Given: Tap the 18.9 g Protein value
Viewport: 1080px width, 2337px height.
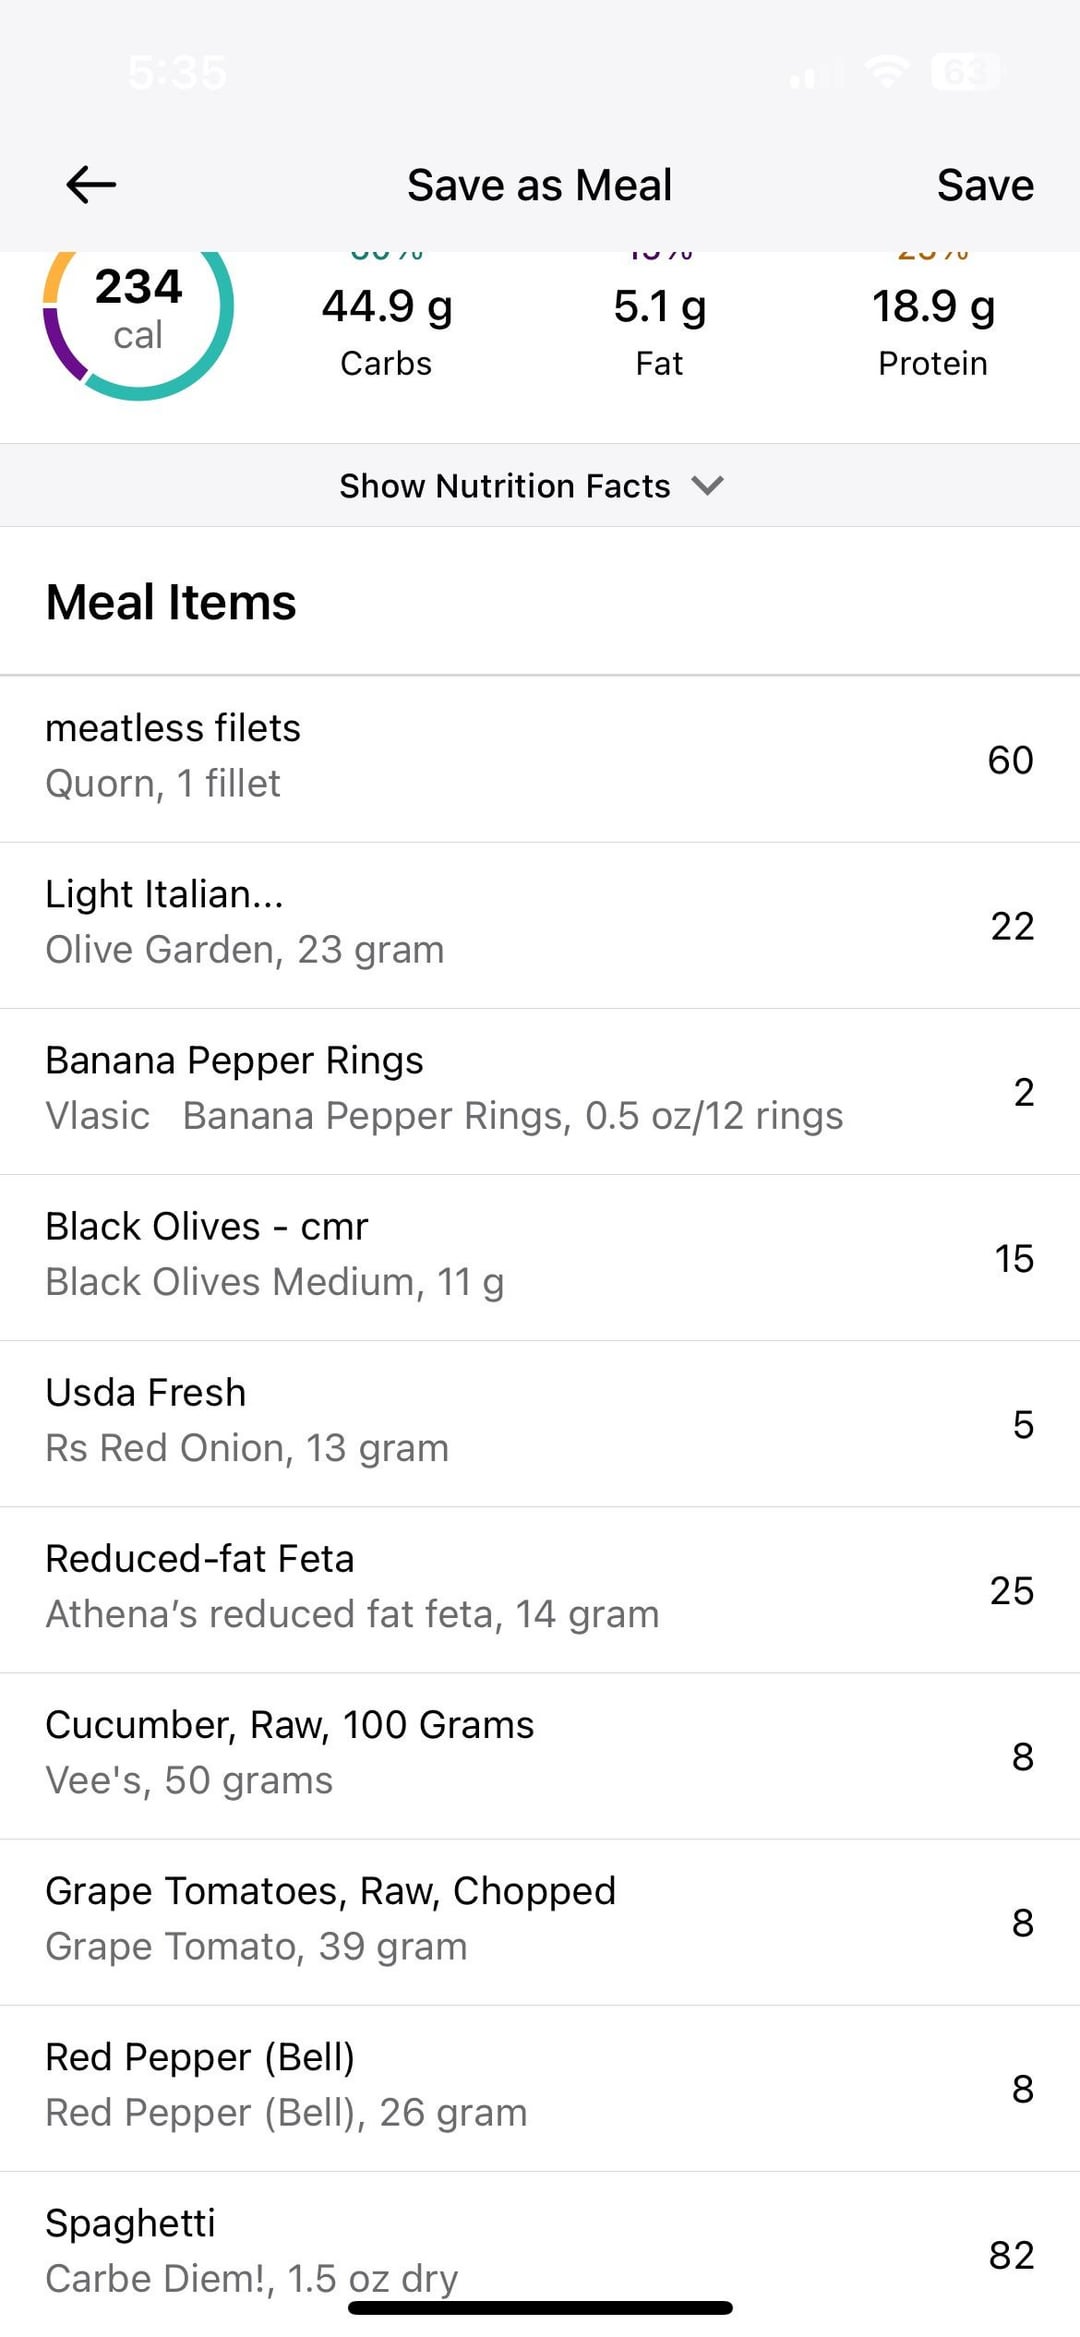Looking at the screenshot, I should coord(933,306).
